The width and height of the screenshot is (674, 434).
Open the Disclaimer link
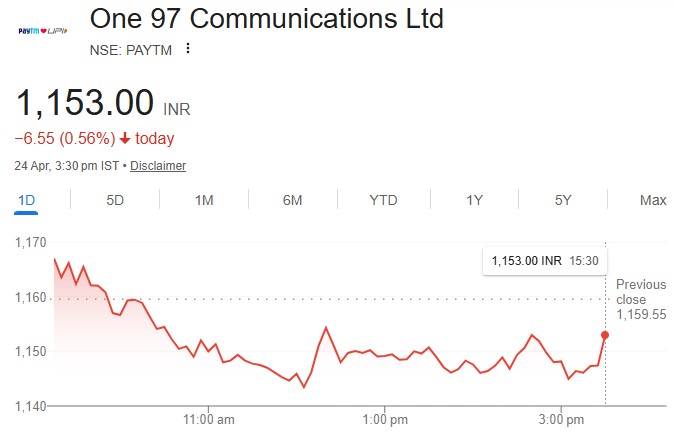point(158,166)
